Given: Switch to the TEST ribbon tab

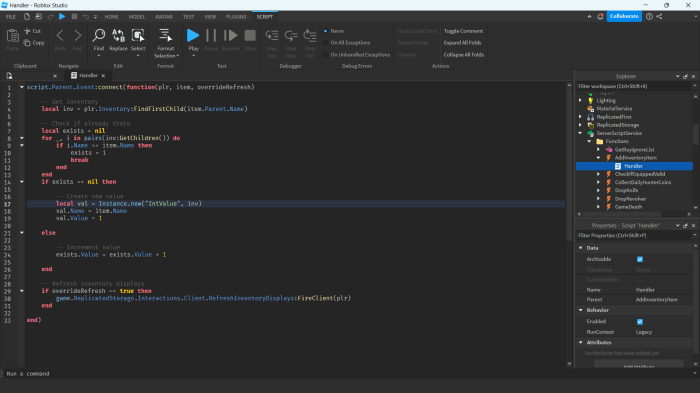Looking at the screenshot, I should (x=188, y=17).
